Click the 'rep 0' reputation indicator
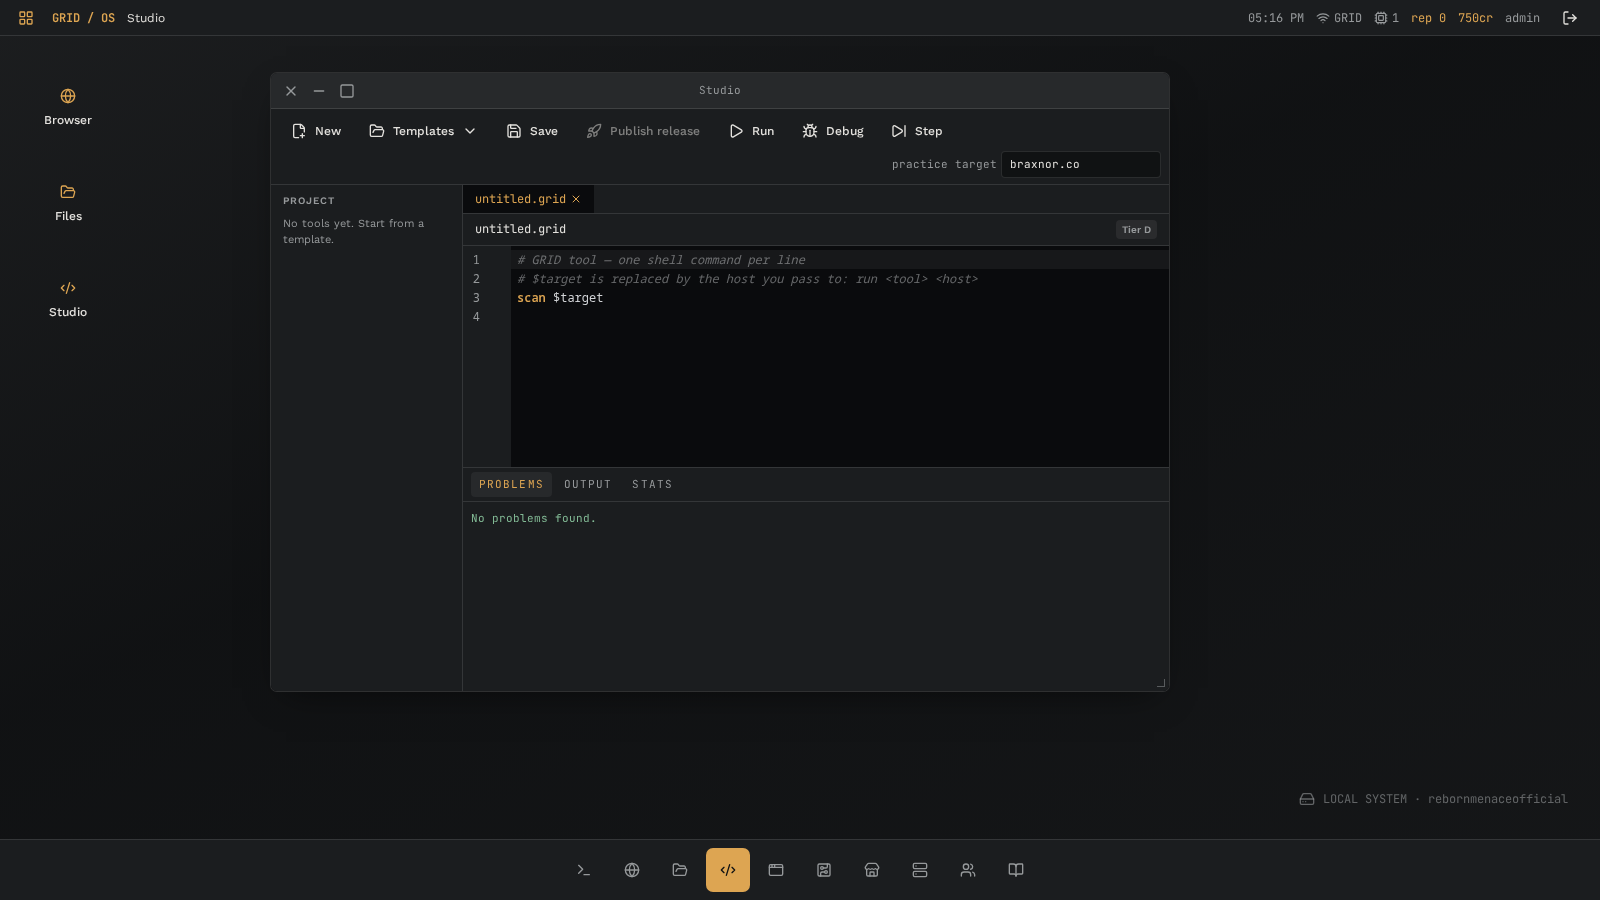Viewport: 1600px width, 900px height. (1428, 18)
